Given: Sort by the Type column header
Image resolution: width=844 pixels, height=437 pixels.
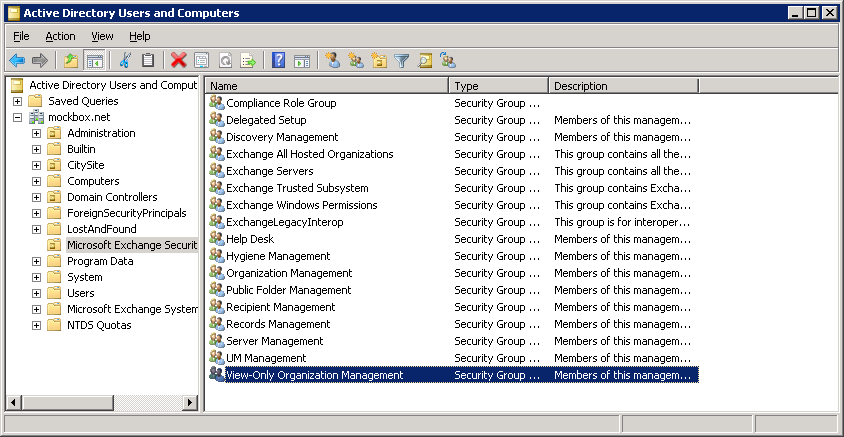Looking at the screenshot, I should (x=498, y=86).
